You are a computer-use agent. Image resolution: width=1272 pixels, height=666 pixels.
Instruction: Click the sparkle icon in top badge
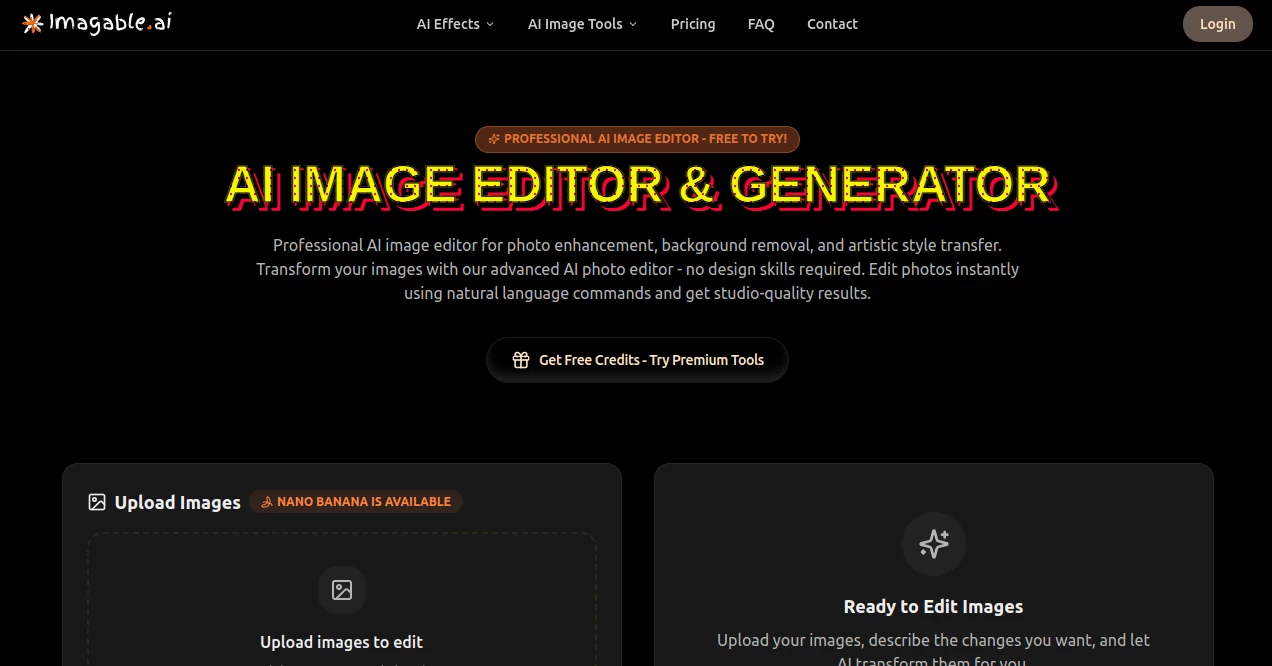pos(493,139)
